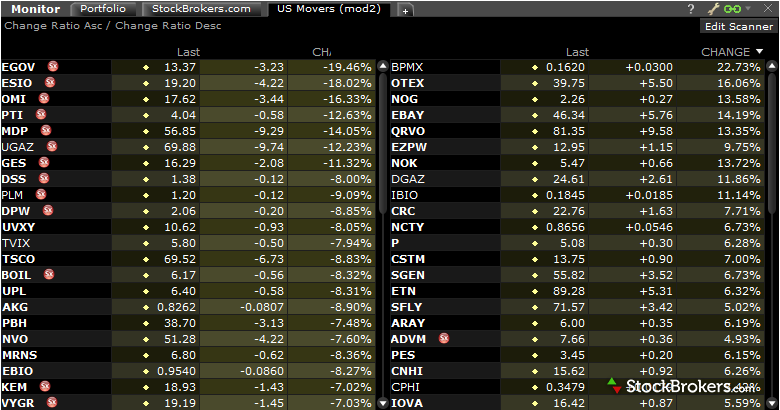Switch to the Portfolio tab
This screenshot has width=780, height=410.
click(x=103, y=9)
